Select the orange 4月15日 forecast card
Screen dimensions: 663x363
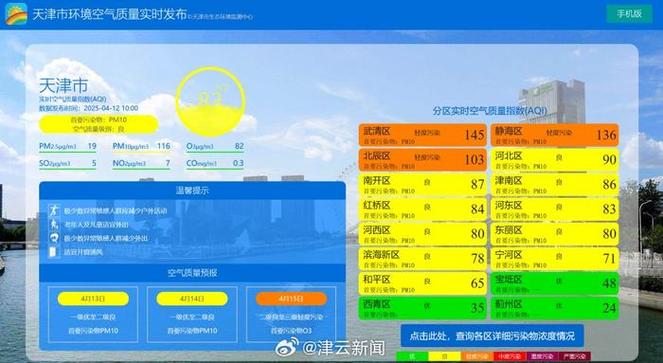click(291, 314)
